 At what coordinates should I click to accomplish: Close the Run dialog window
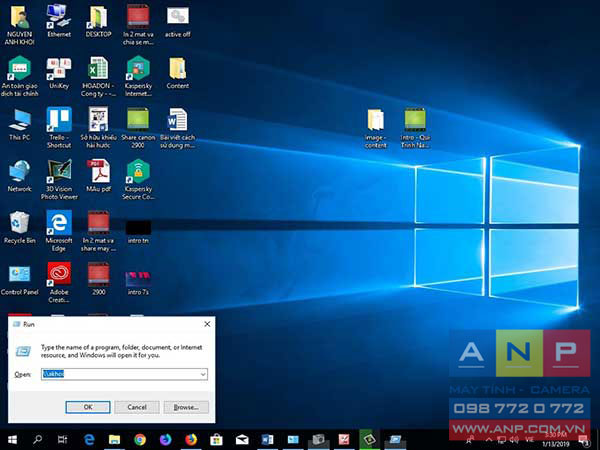pos(207,324)
